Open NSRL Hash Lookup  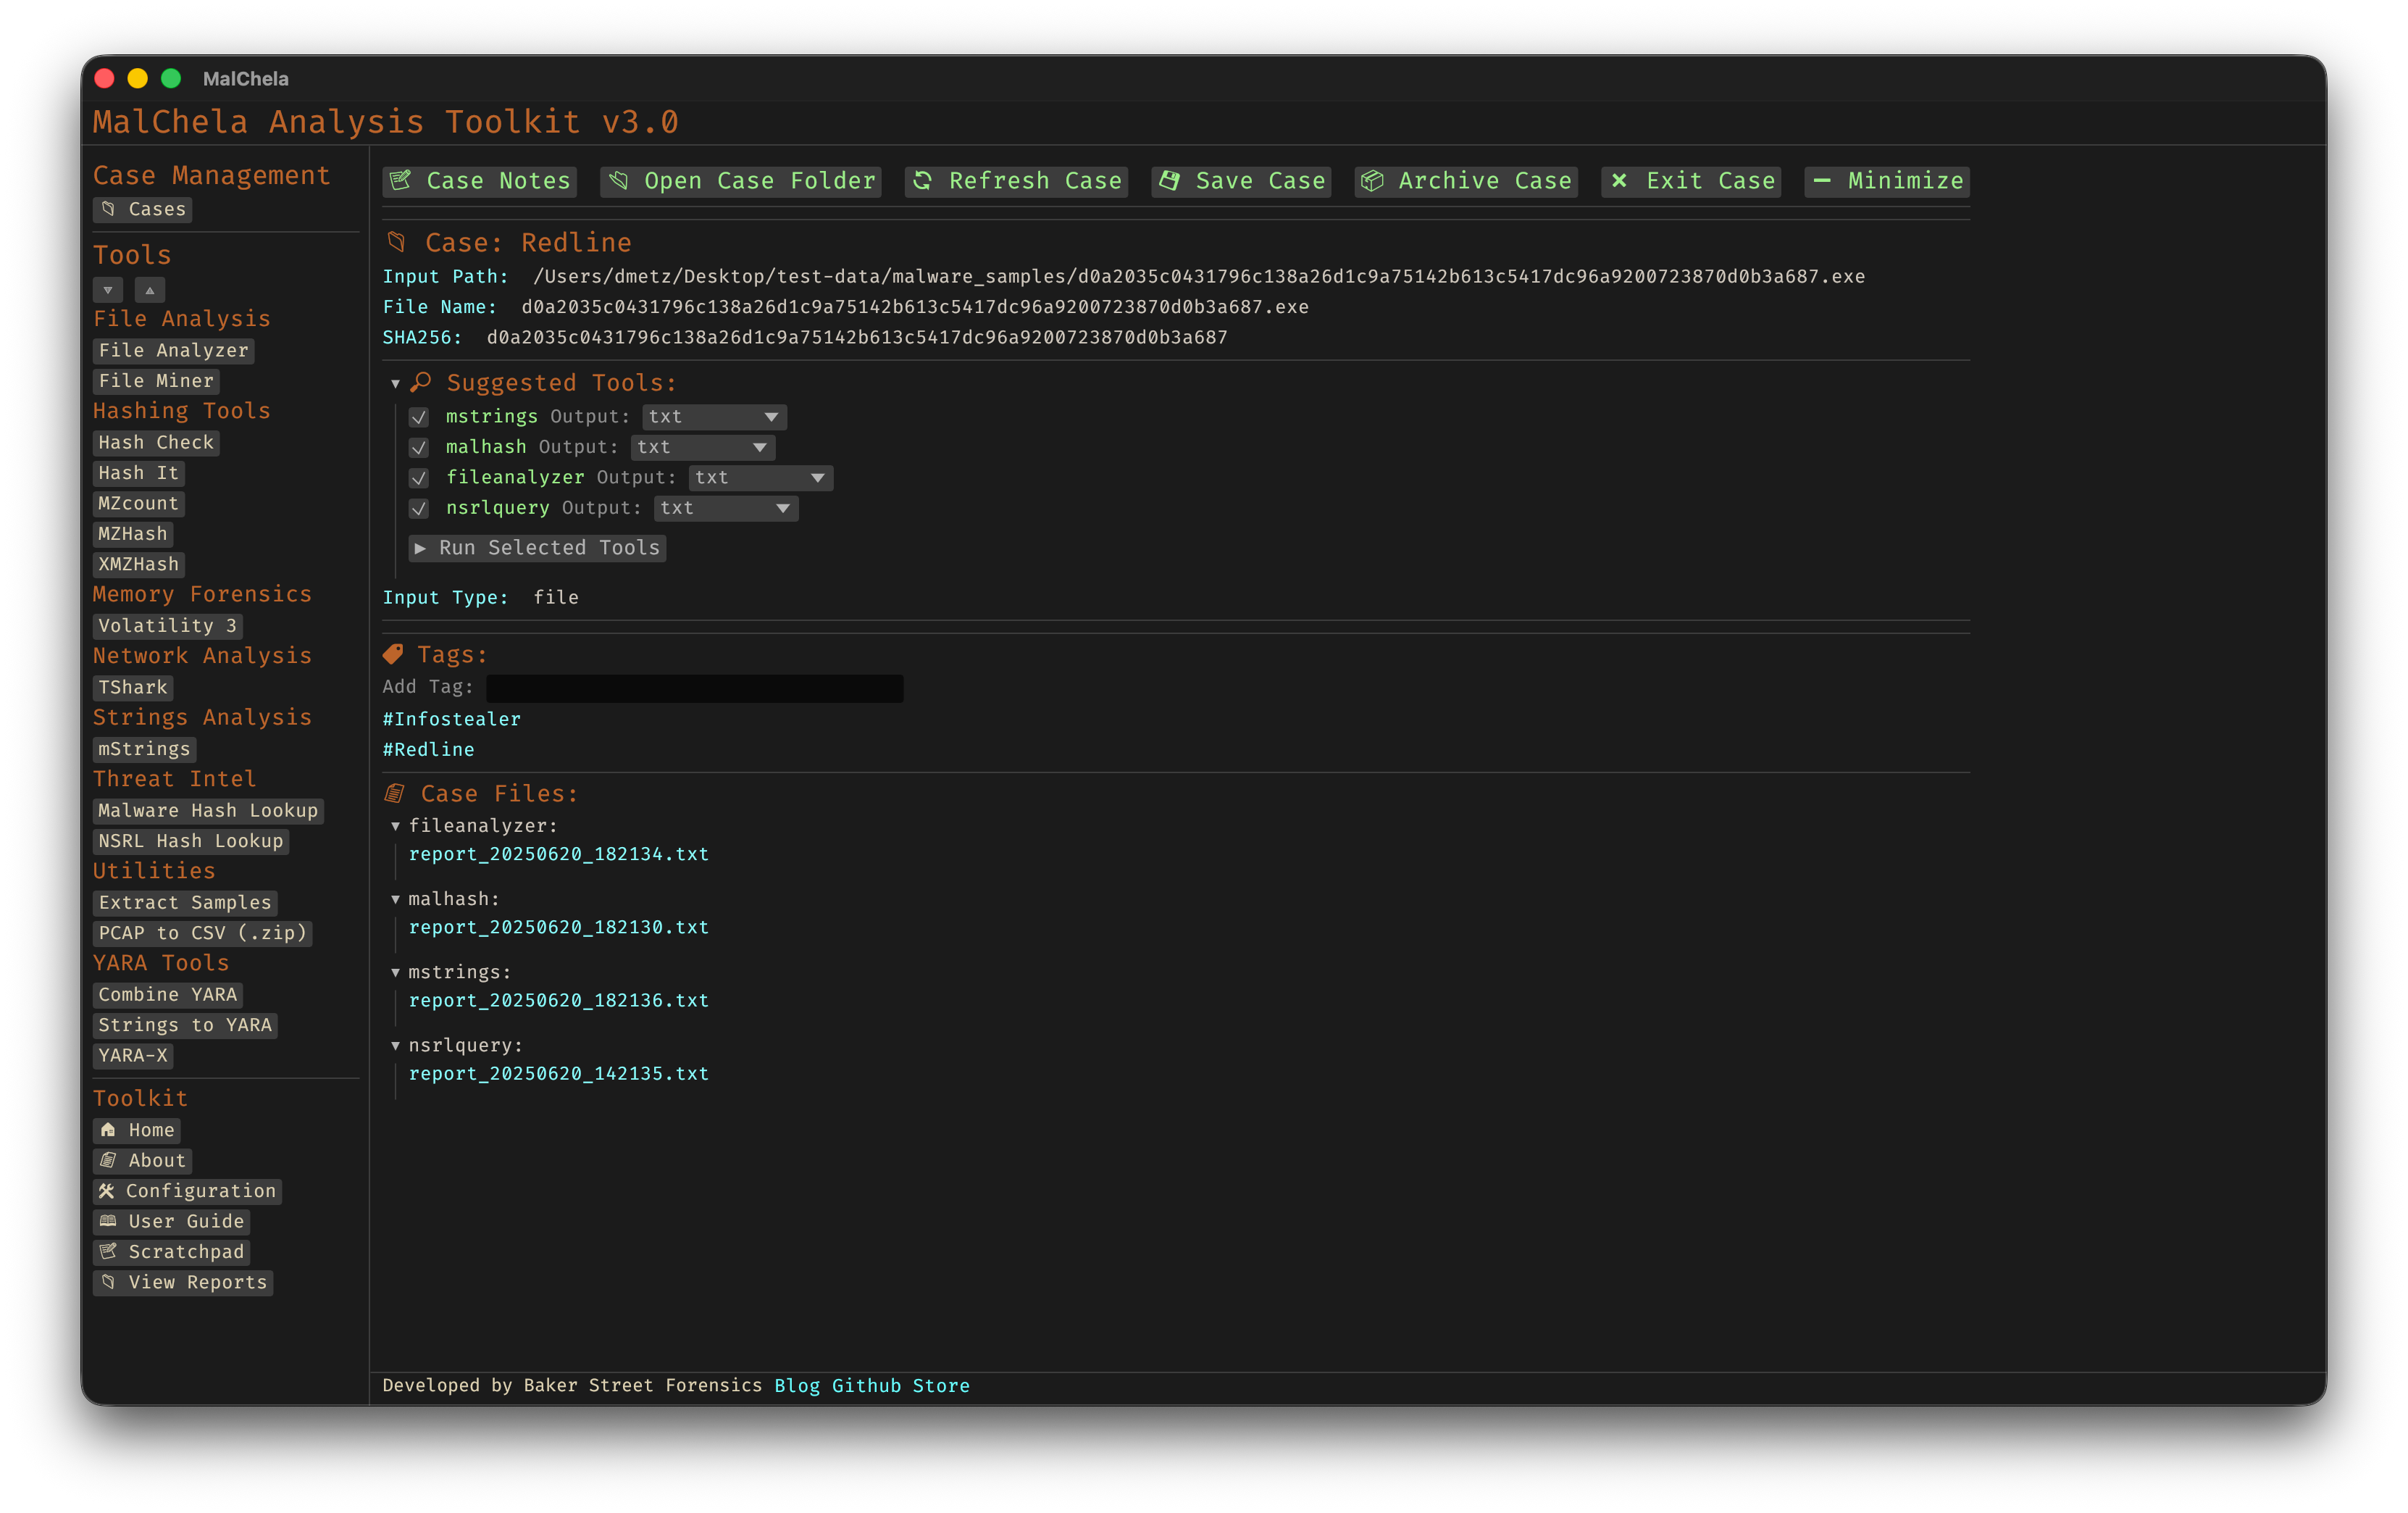(x=191, y=841)
